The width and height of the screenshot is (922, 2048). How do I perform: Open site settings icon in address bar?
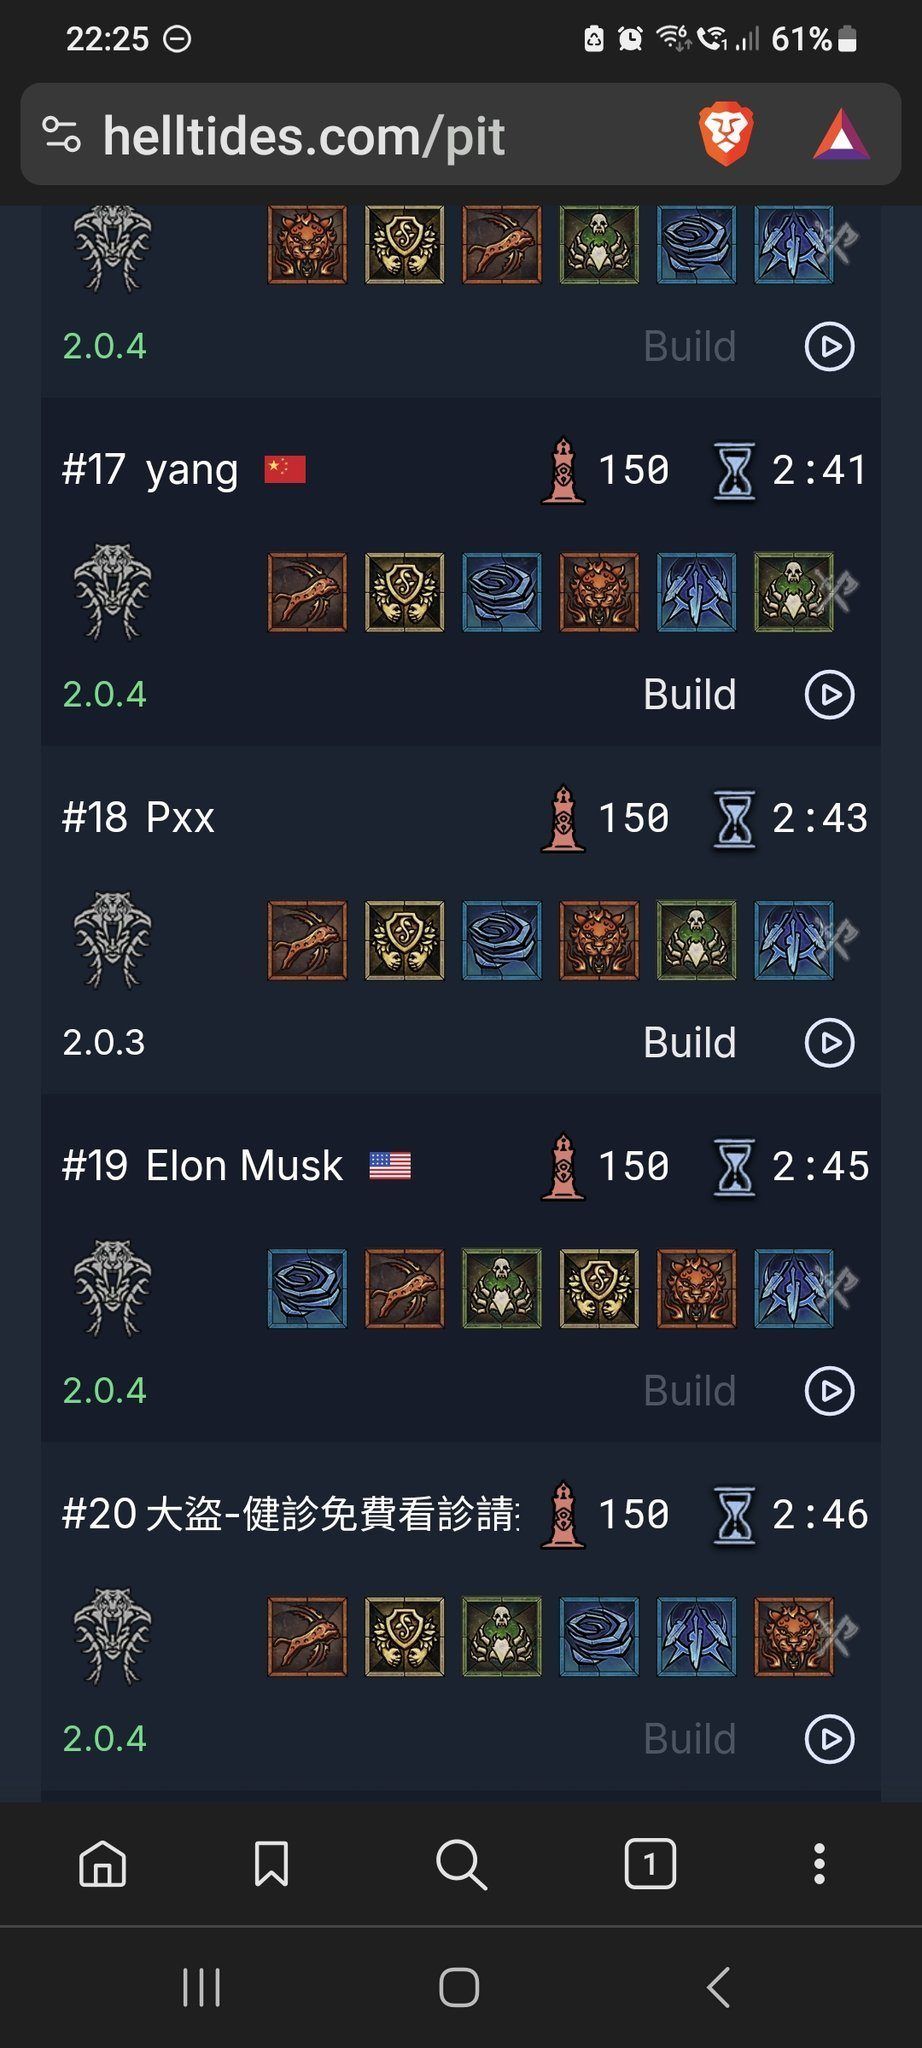61,135
